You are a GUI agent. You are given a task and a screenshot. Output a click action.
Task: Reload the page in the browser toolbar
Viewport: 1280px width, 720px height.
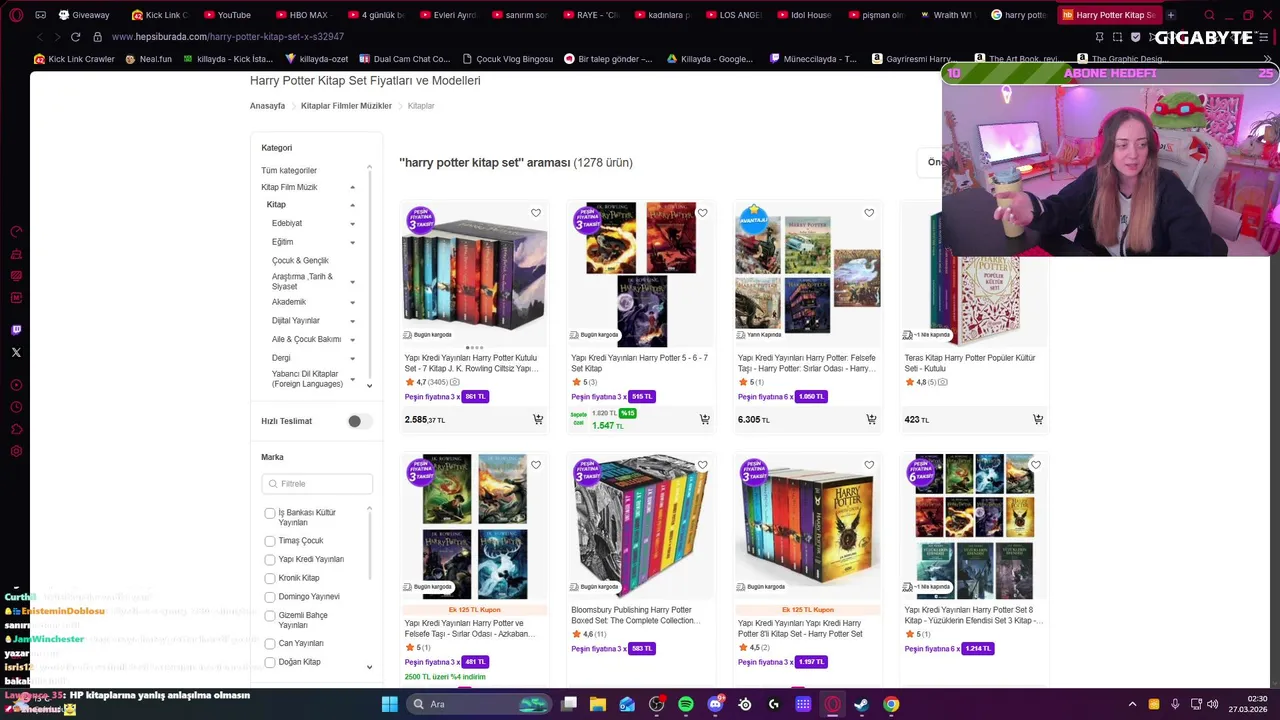tap(75, 37)
